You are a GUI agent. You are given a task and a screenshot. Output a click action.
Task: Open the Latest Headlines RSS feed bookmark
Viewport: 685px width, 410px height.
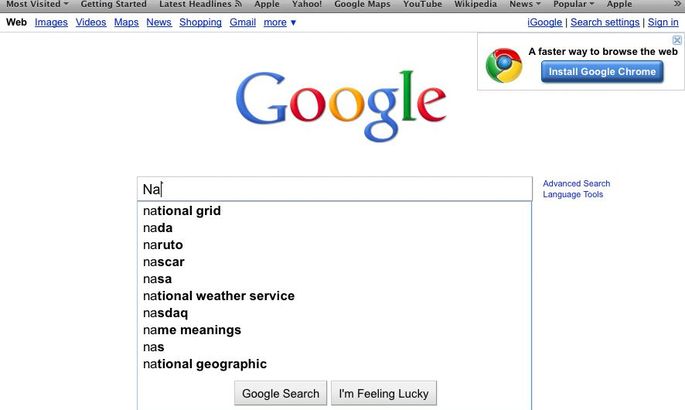tap(201, 4)
